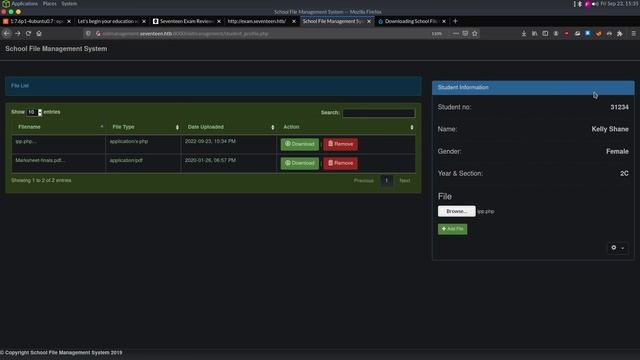Focus the file list Search field
This screenshot has height=360, width=640.
pos(379,113)
